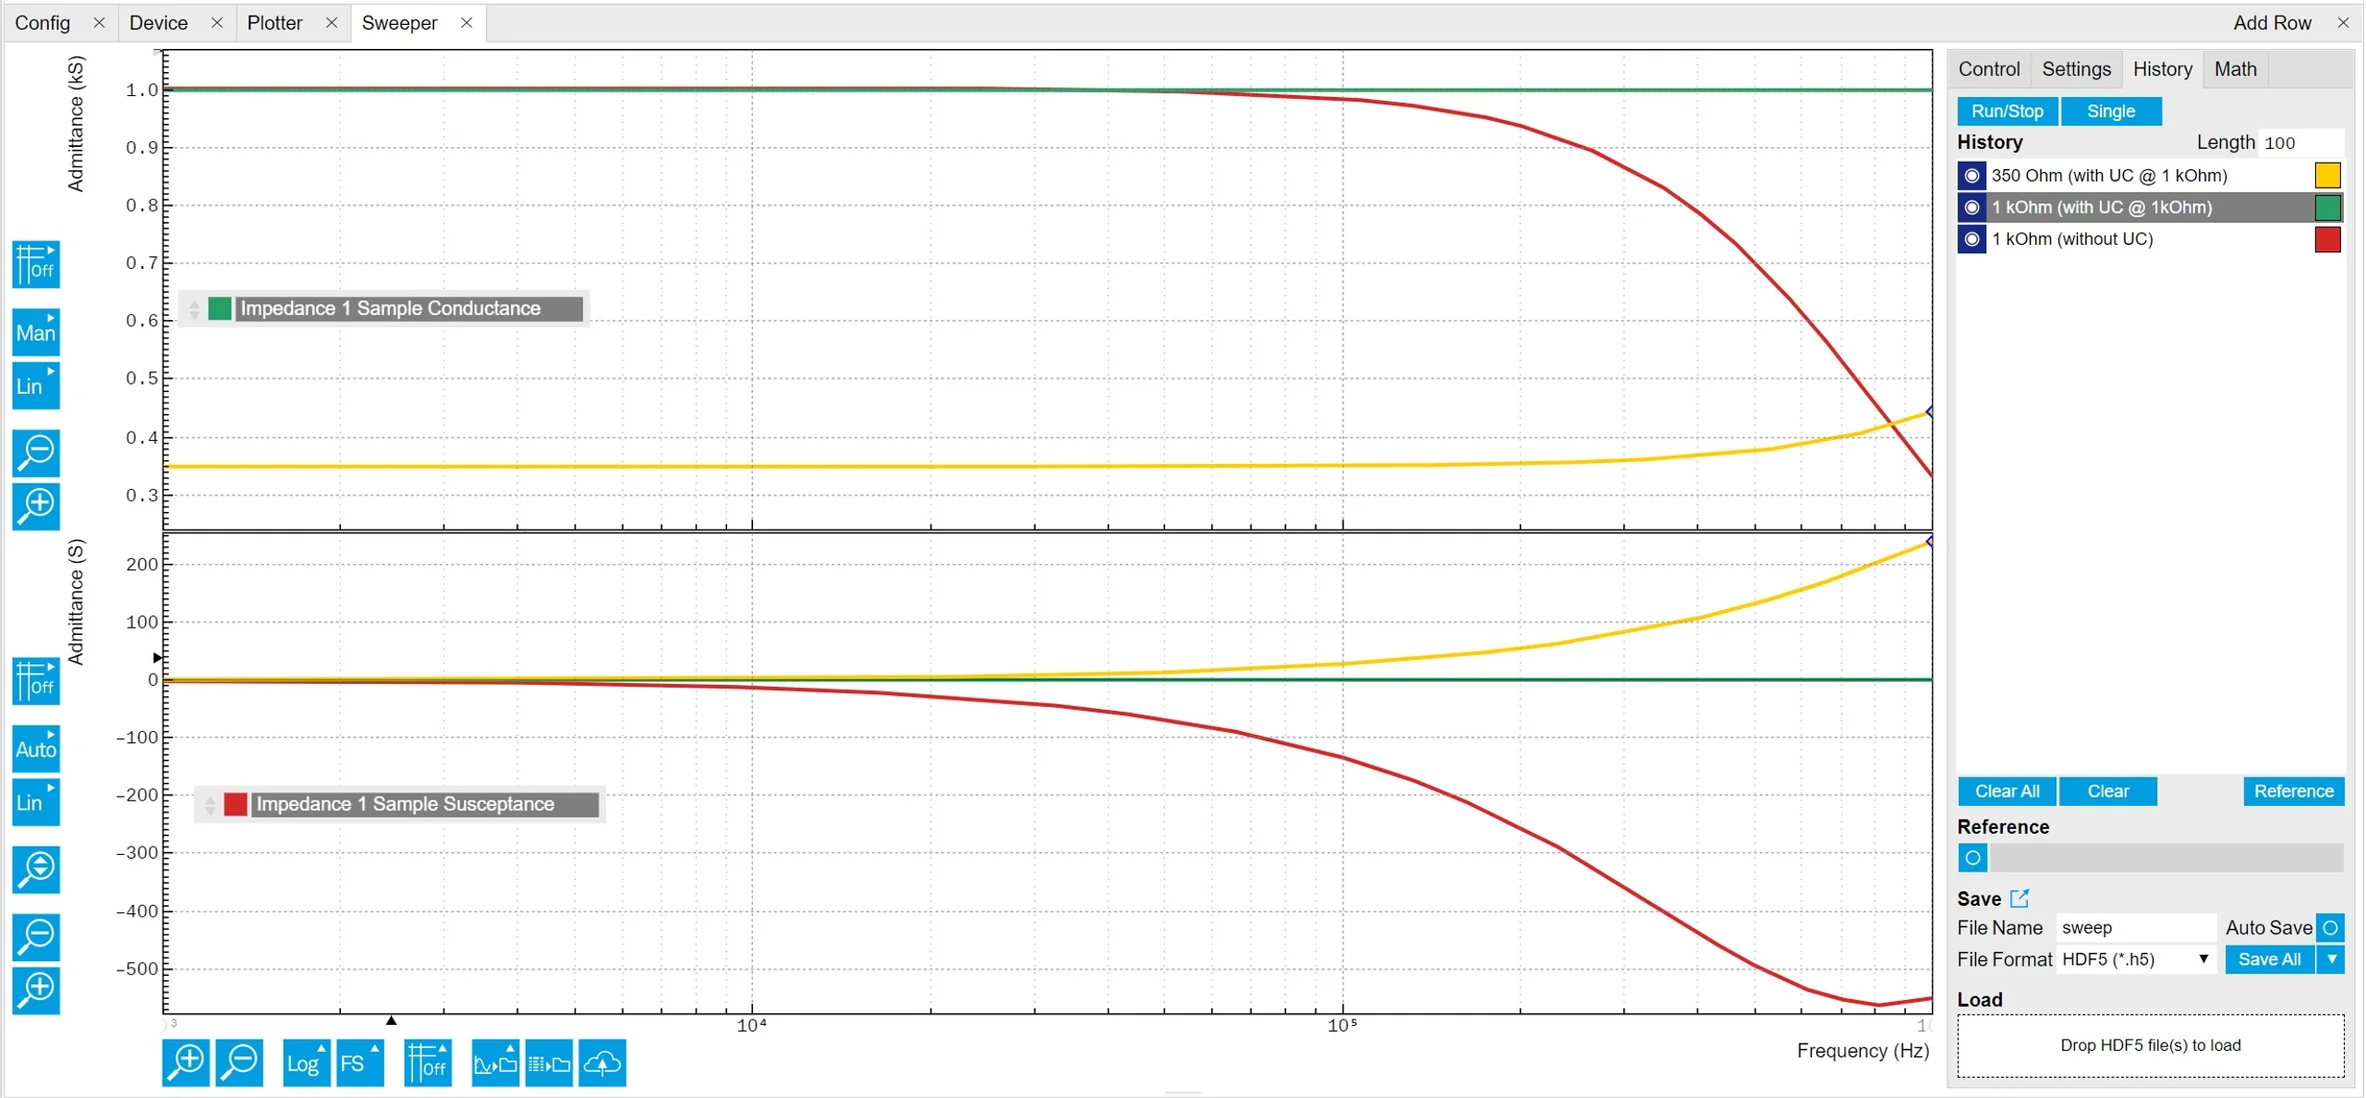Open the History side tab

2162,69
